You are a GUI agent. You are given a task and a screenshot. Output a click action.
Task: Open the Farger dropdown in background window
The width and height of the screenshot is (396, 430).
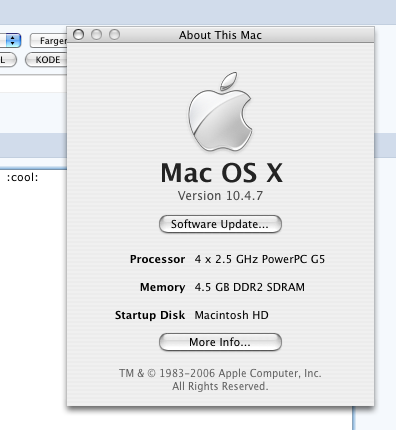click(x=49, y=41)
